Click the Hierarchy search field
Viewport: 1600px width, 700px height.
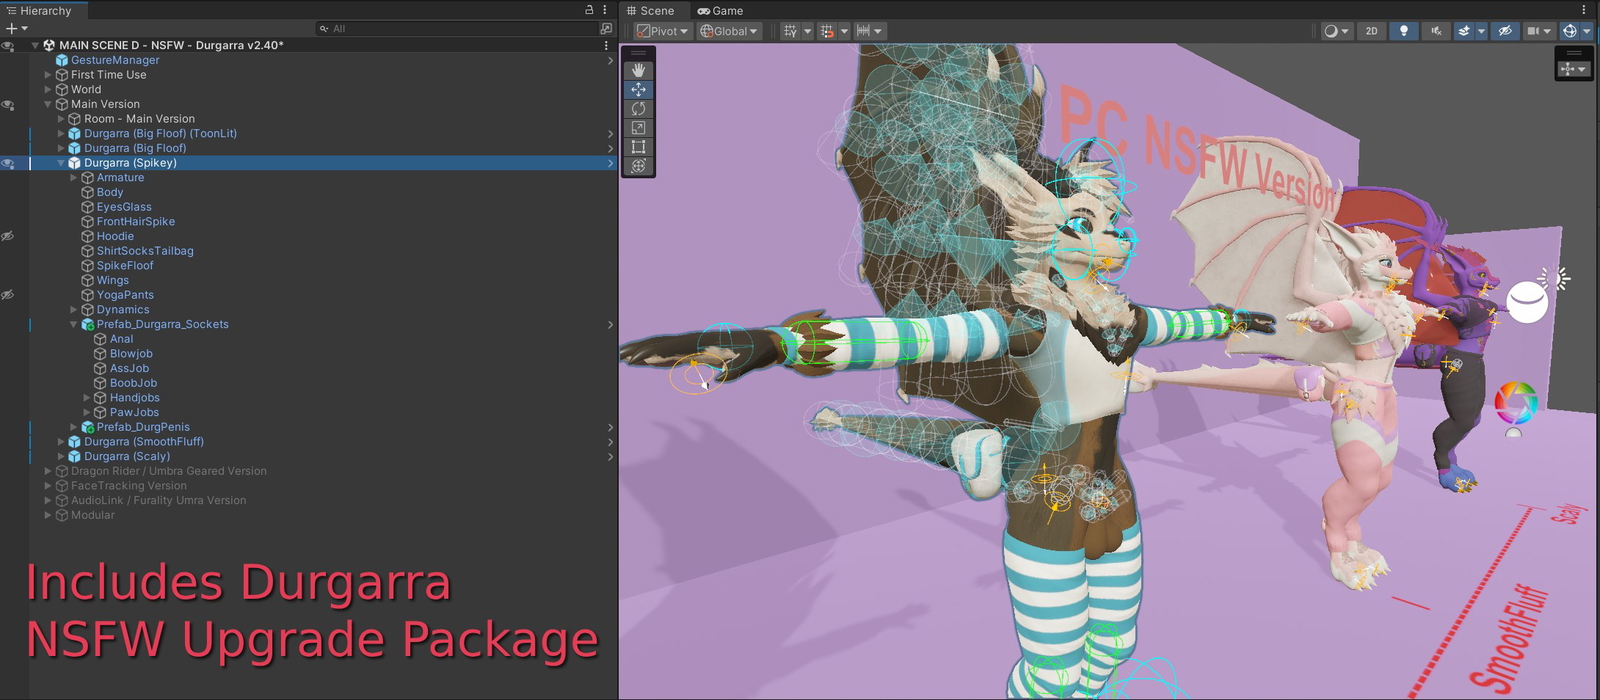(x=460, y=29)
